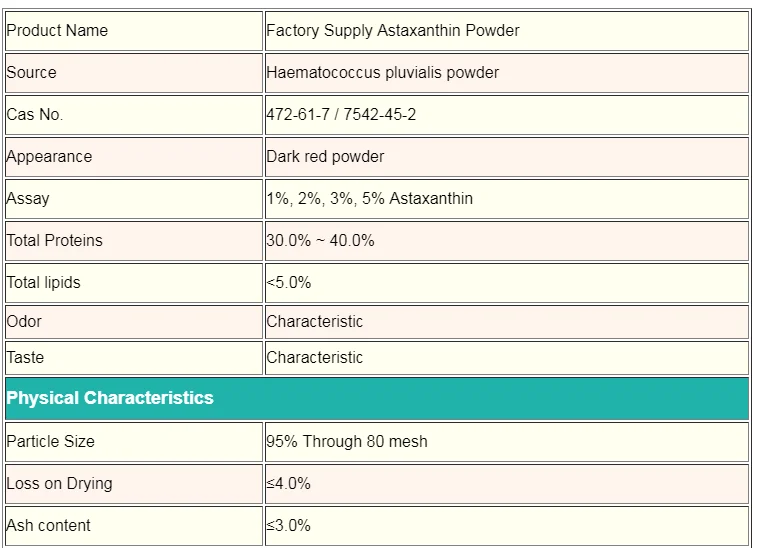This screenshot has height=548, width=763.
Task: Click the 'Total lipids' label cell
Action: click(44, 282)
